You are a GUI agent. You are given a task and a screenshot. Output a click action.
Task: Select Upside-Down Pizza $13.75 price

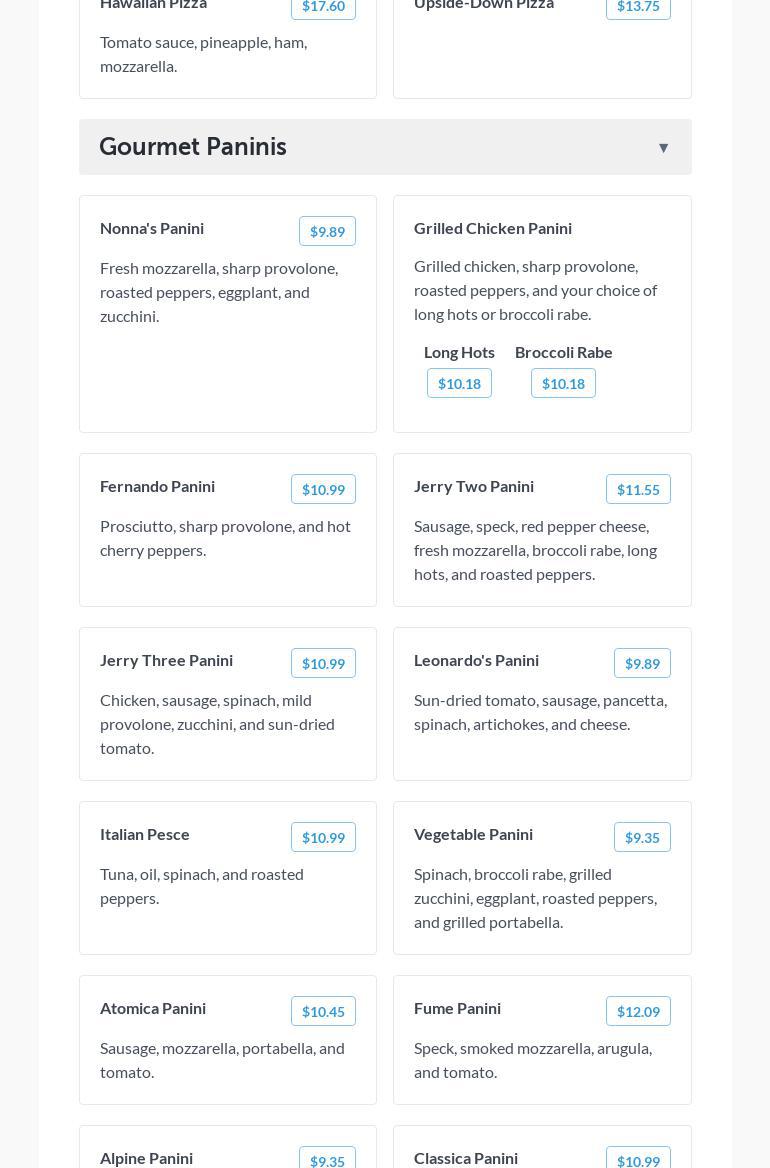click(x=638, y=8)
